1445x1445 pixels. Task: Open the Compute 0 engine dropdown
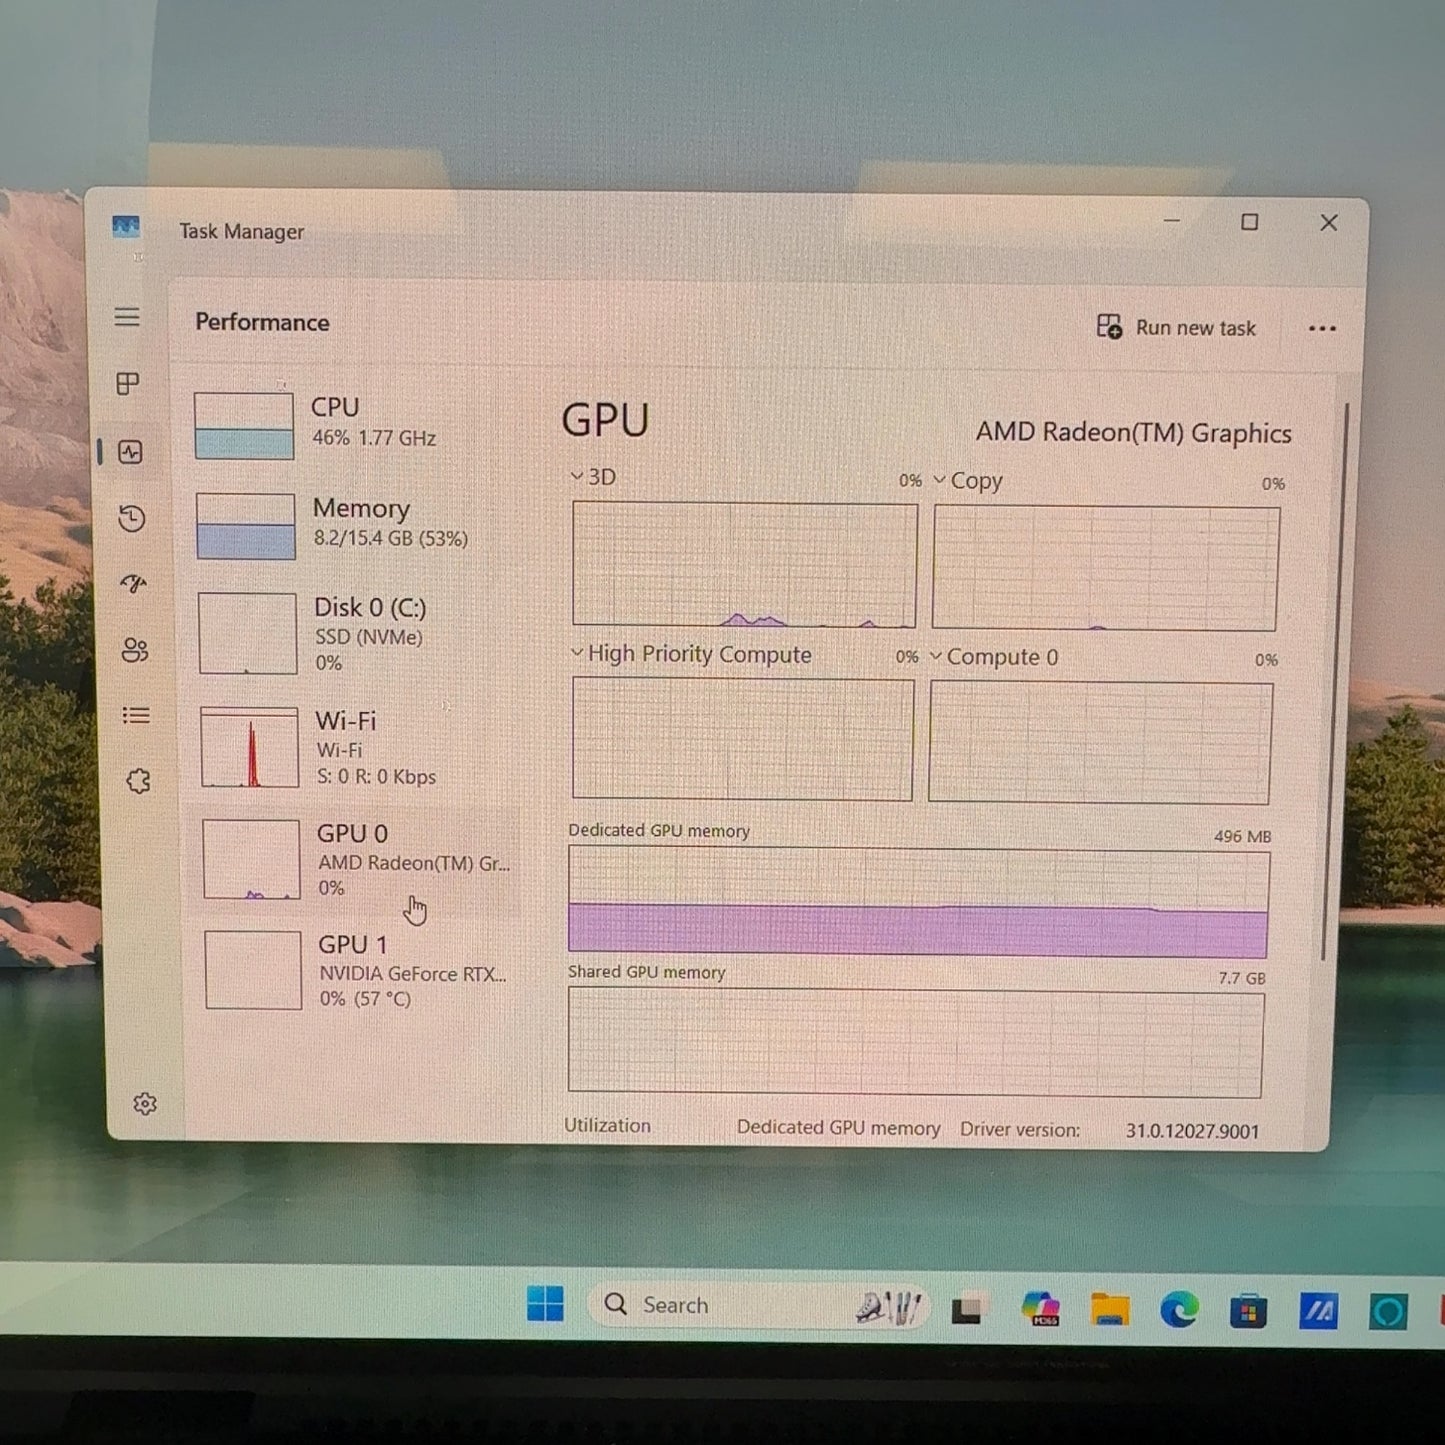point(937,657)
